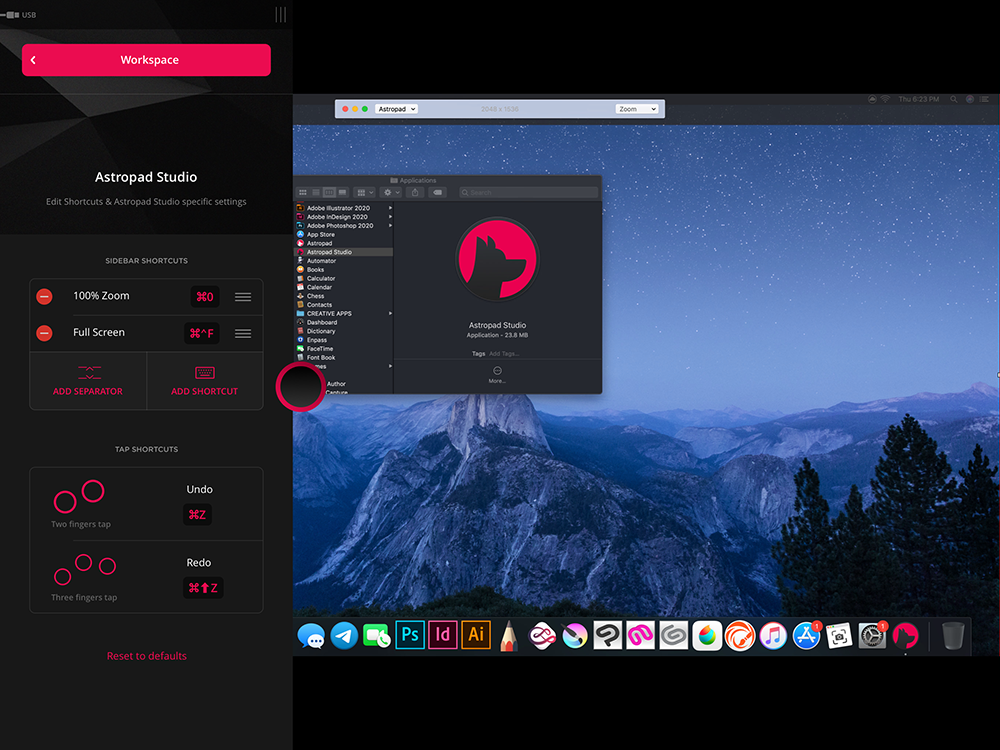Launch Illustrator from the Dock
The height and width of the screenshot is (750, 1000).
coord(476,635)
